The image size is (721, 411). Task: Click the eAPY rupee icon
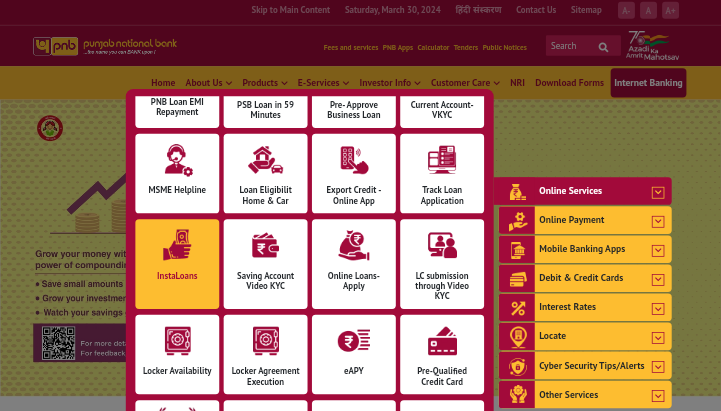coord(354,342)
